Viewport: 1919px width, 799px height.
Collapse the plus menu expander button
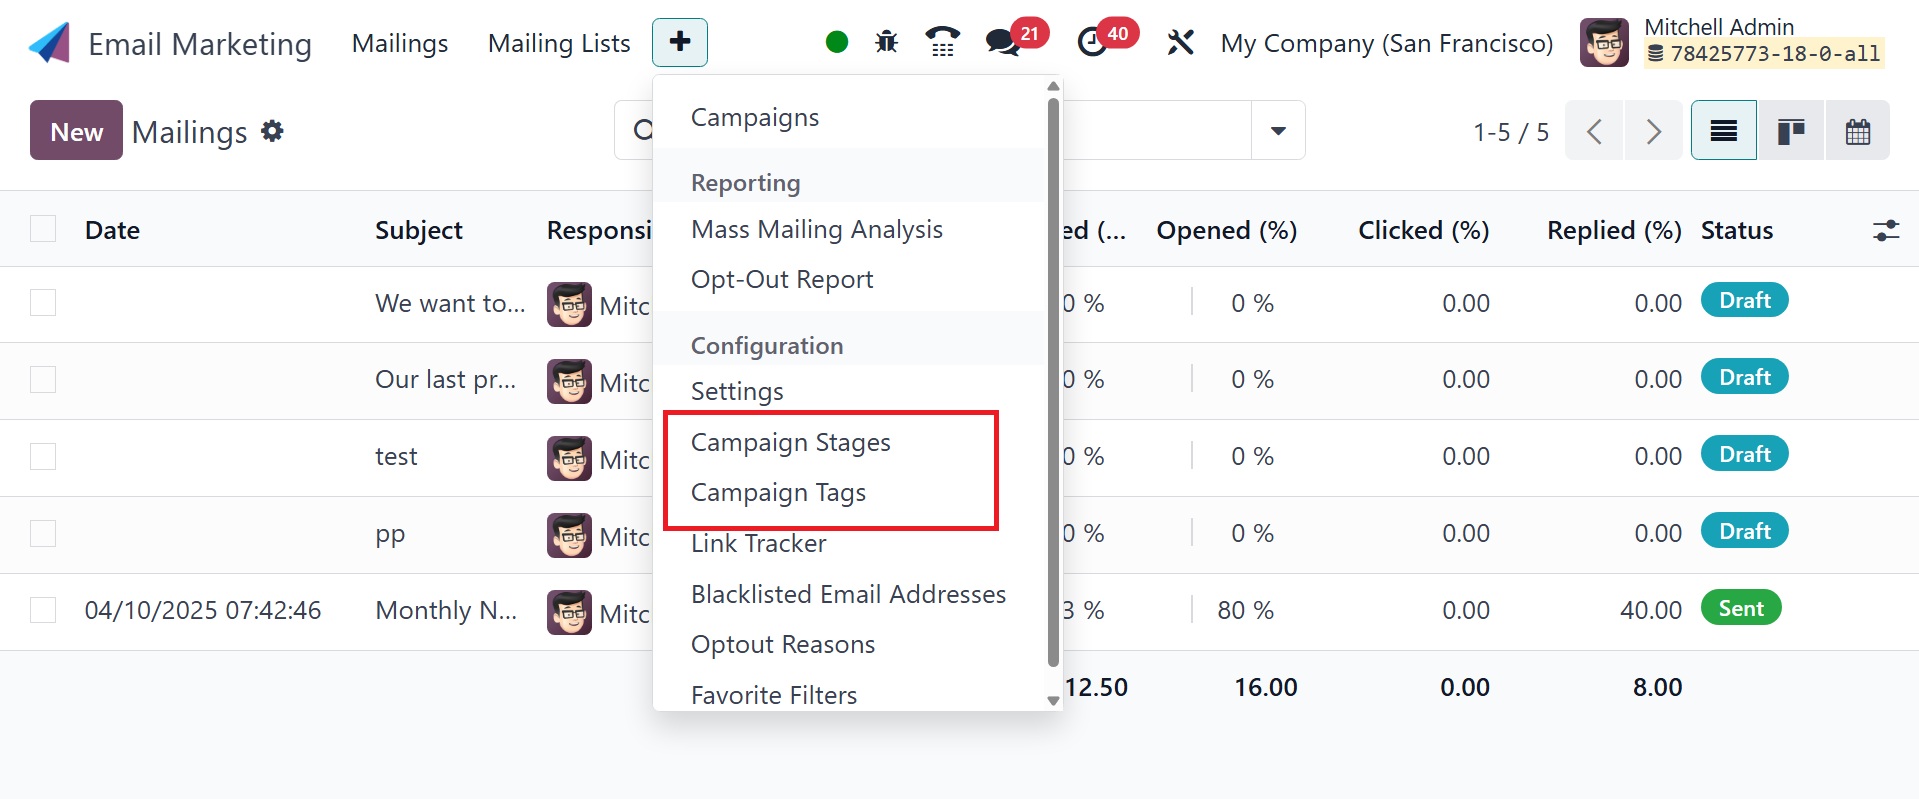(x=680, y=42)
